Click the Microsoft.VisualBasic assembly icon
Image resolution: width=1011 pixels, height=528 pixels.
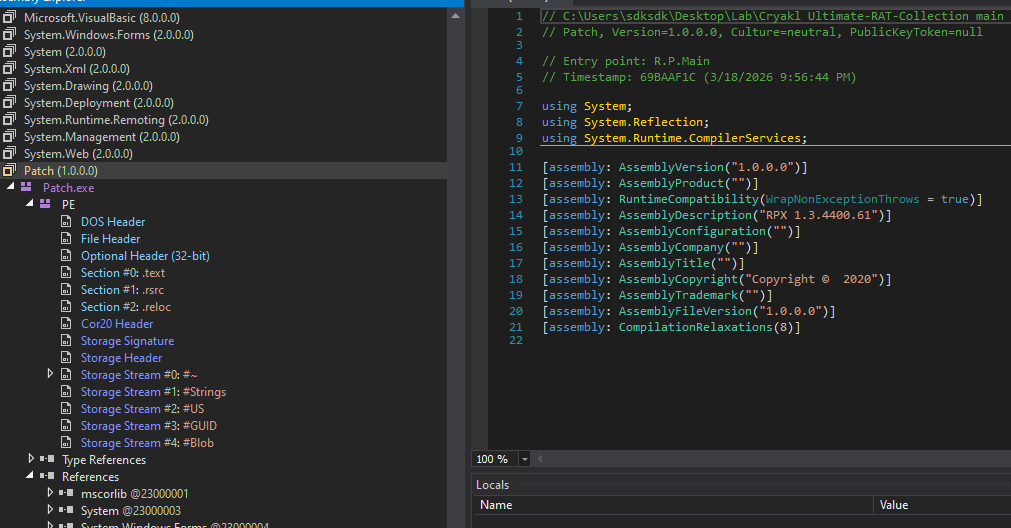(x=11, y=18)
